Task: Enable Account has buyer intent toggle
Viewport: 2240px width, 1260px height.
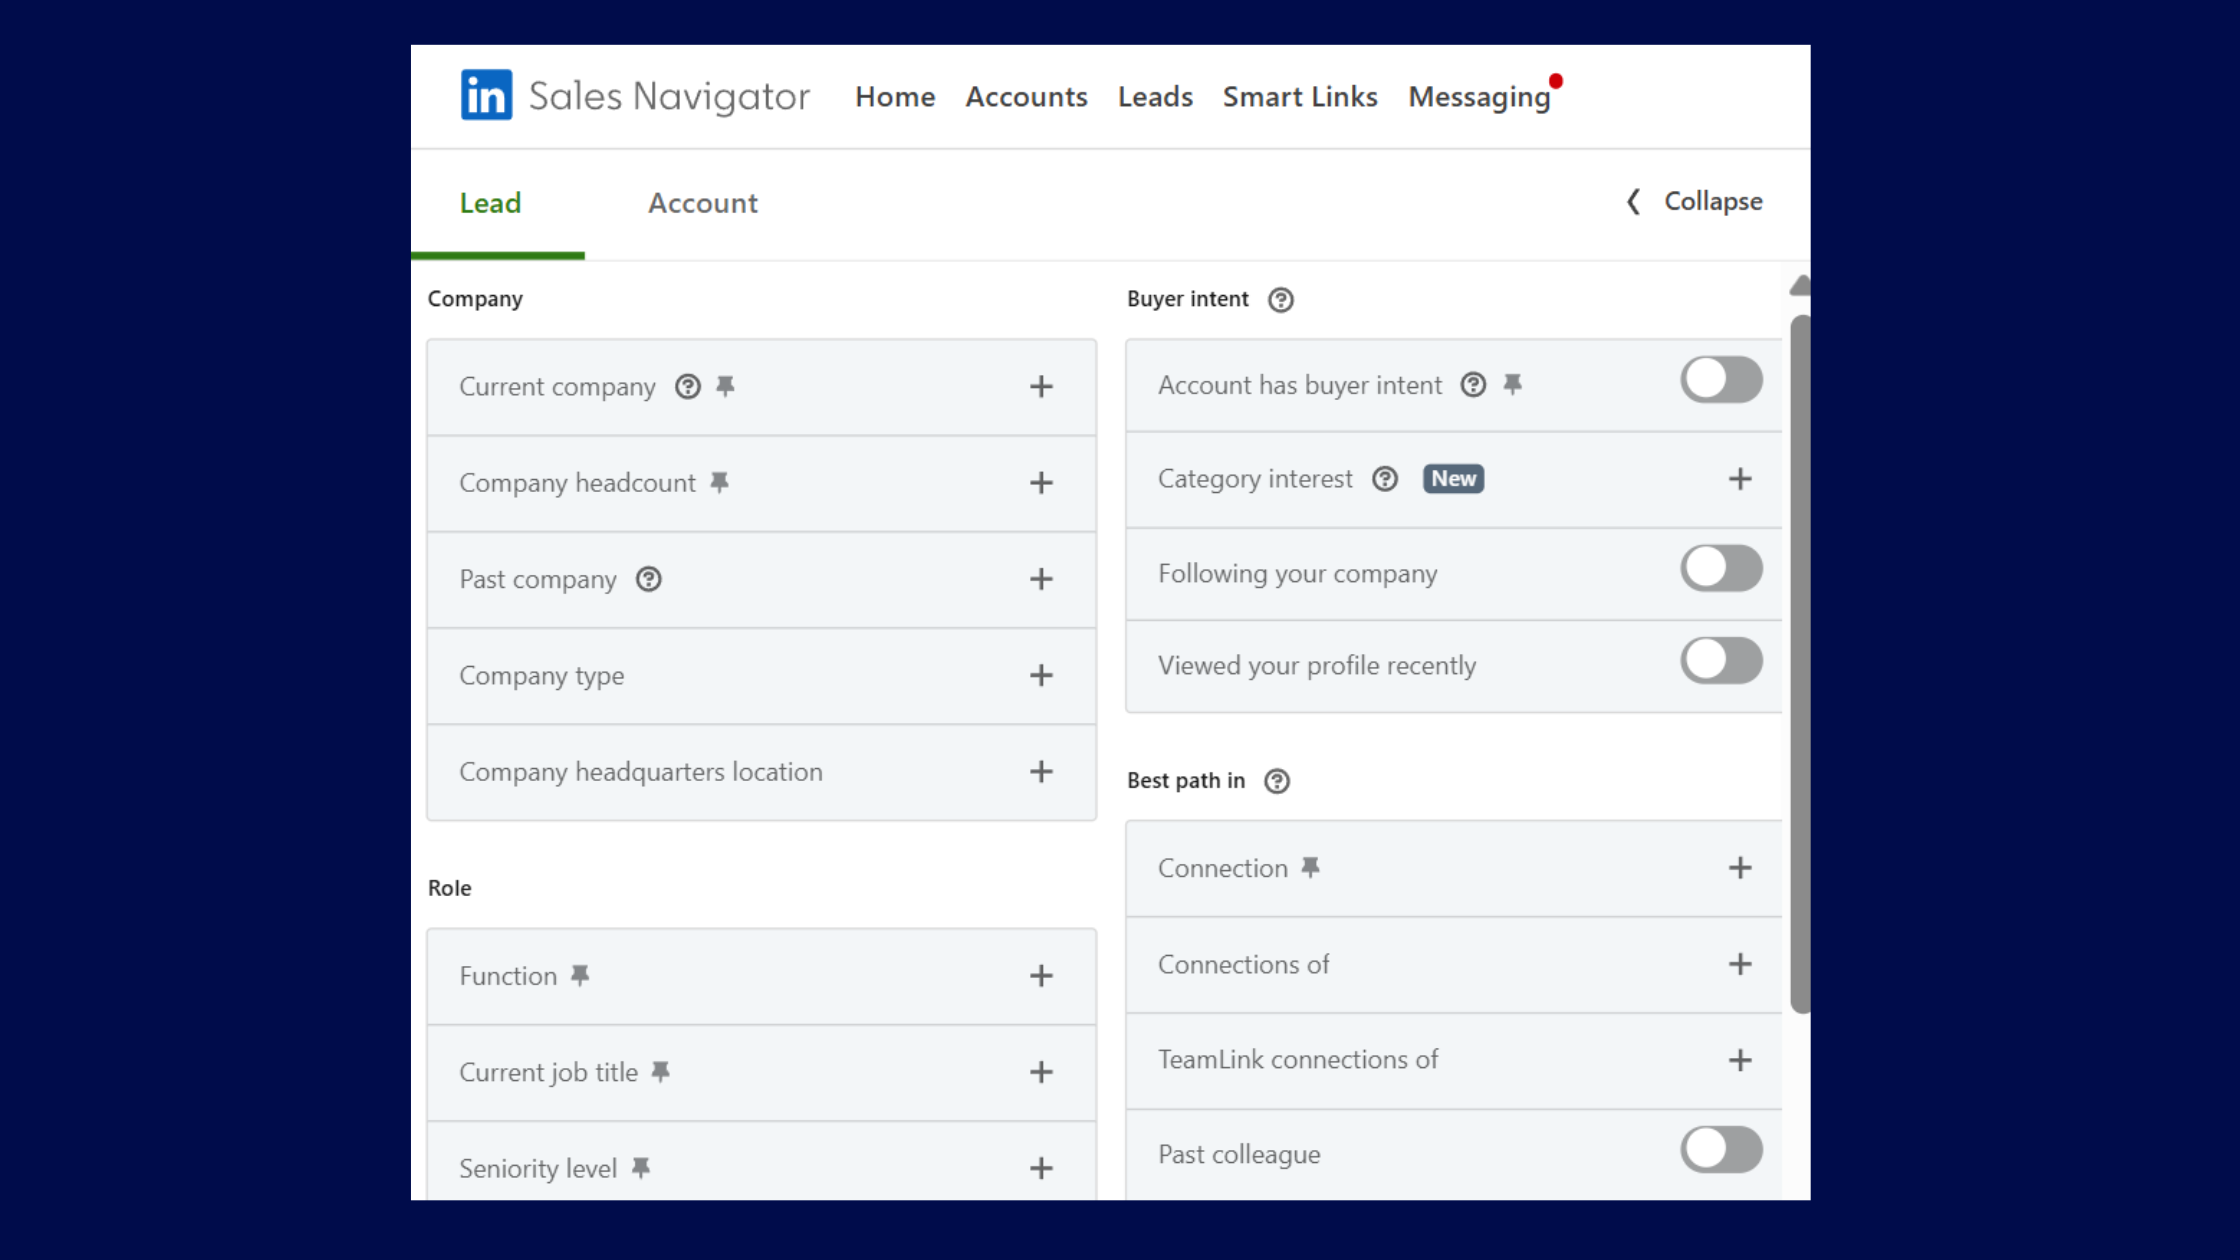Action: (x=1721, y=379)
